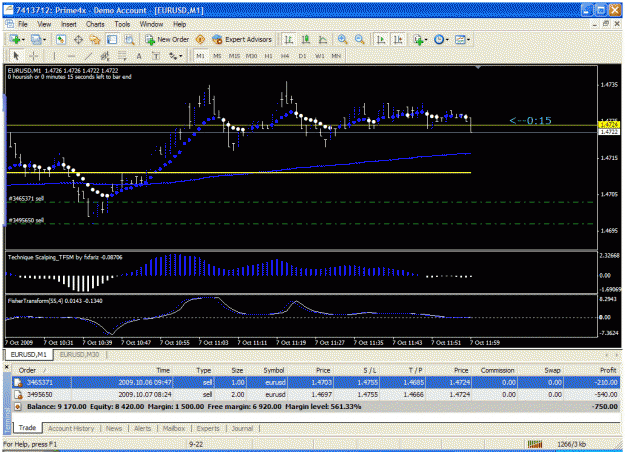The width and height of the screenshot is (625, 452).
Task: Click the Terminal window toolbar icon
Action: pyautogui.click(x=112, y=39)
